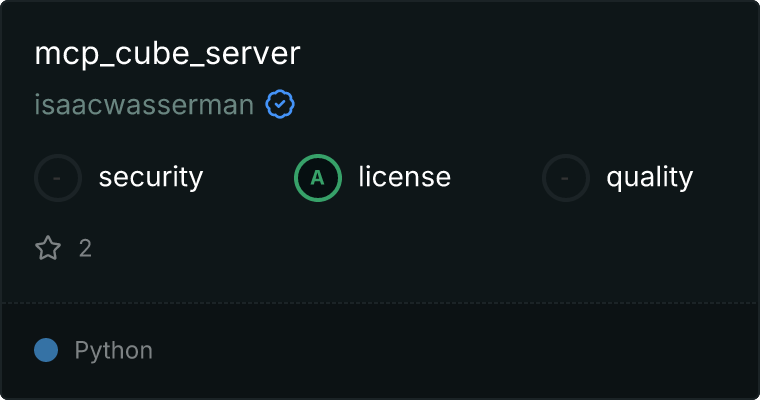The image size is (760, 400).
Task: Click the star count 2
Action: (x=85, y=249)
